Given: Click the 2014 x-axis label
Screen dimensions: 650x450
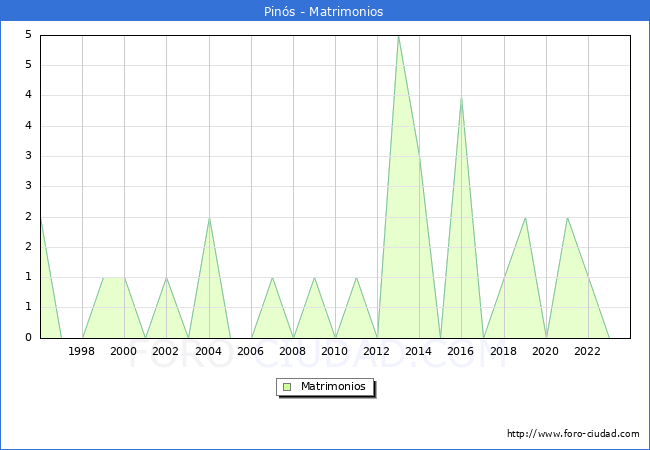Looking at the screenshot, I should click(x=418, y=351).
